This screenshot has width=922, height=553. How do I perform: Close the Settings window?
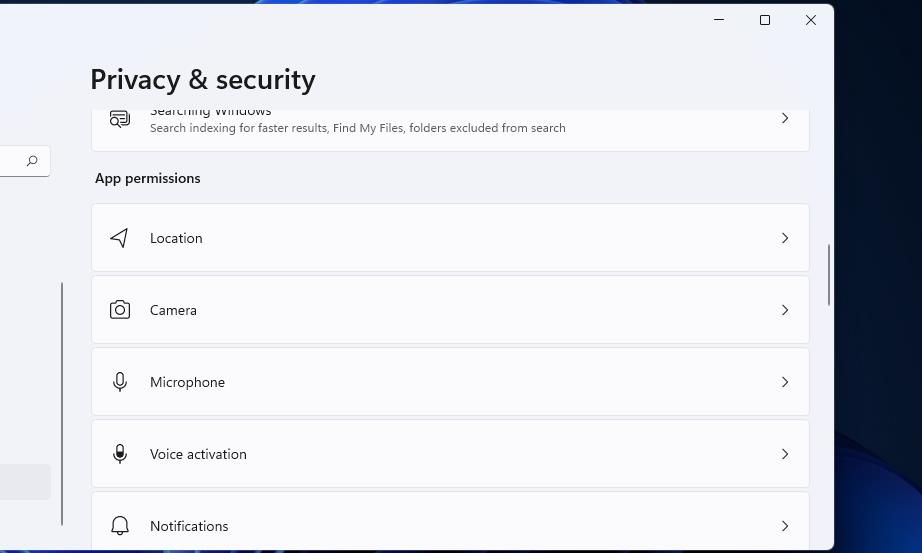coord(810,20)
